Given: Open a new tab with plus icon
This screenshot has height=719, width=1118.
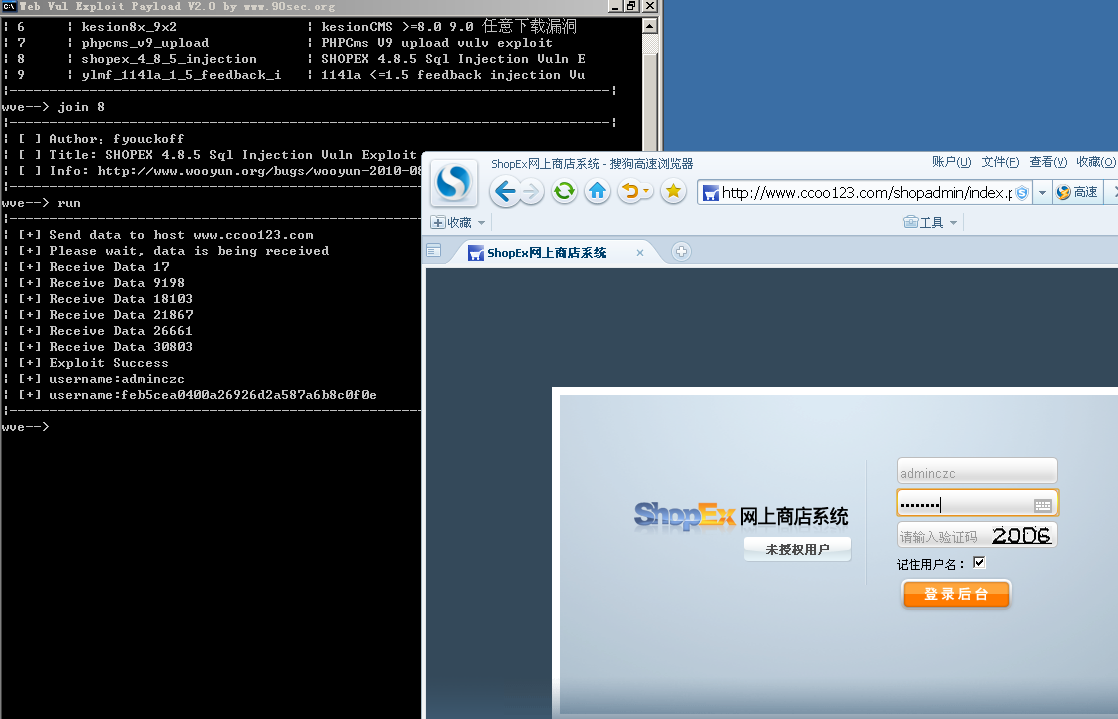Looking at the screenshot, I should (681, 251).
